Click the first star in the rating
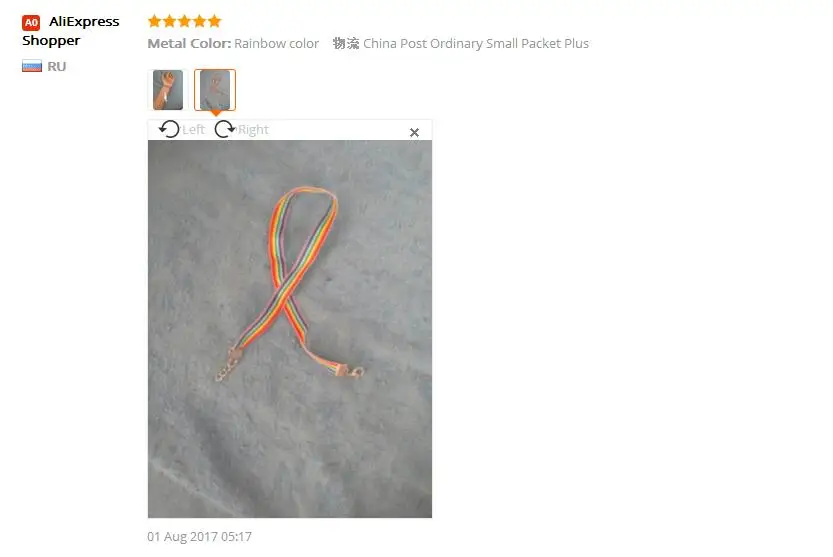Viewport: 833px width, 557px height. click(155, 21)
